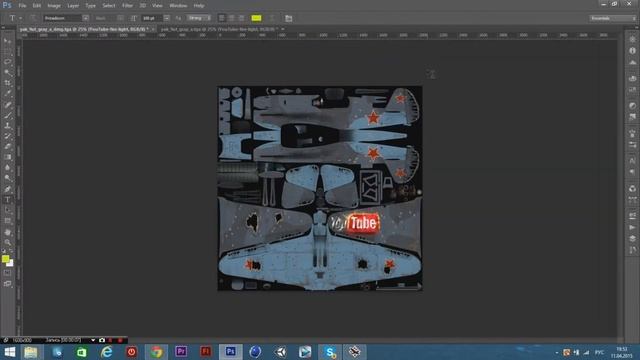Select the Rectangle shape tool
The width and height of the screenshot is (640, 360).
7,221
